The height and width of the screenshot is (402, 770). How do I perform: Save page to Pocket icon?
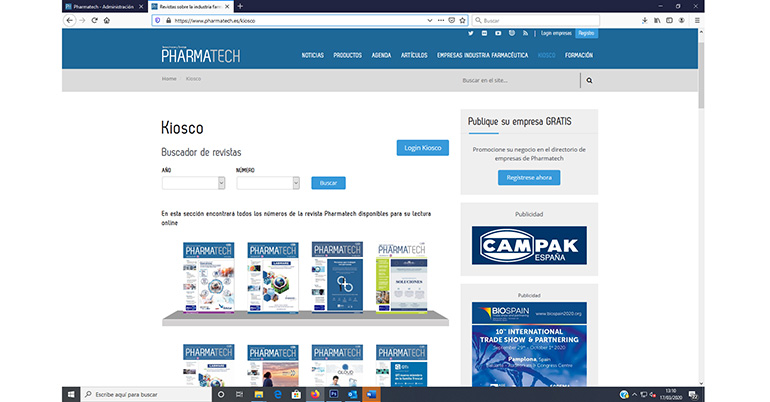tap(451, 20)
